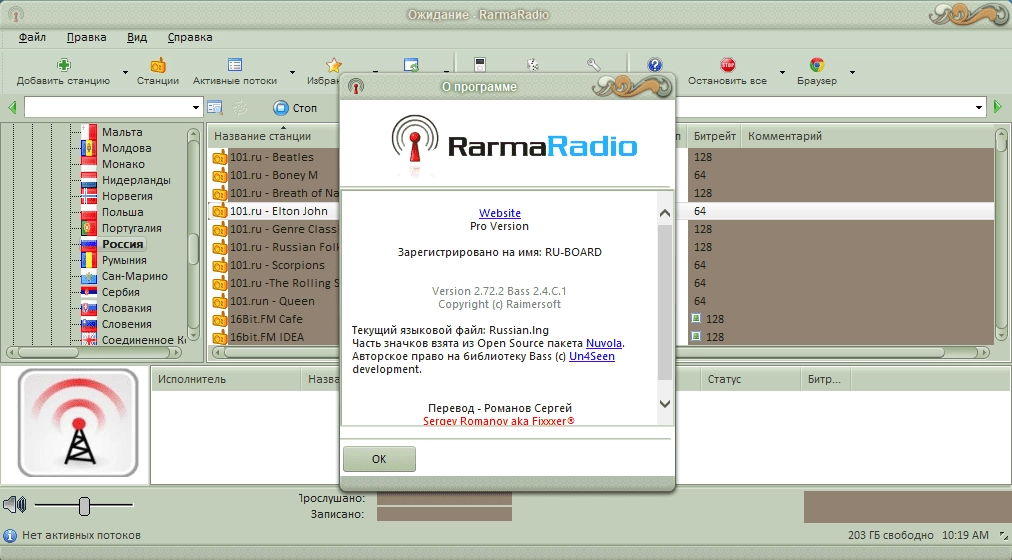This screenshot has width=1012, height=560.
Task: Expand the Добавить станцию dropdown arrow
Action: (125, 72)
